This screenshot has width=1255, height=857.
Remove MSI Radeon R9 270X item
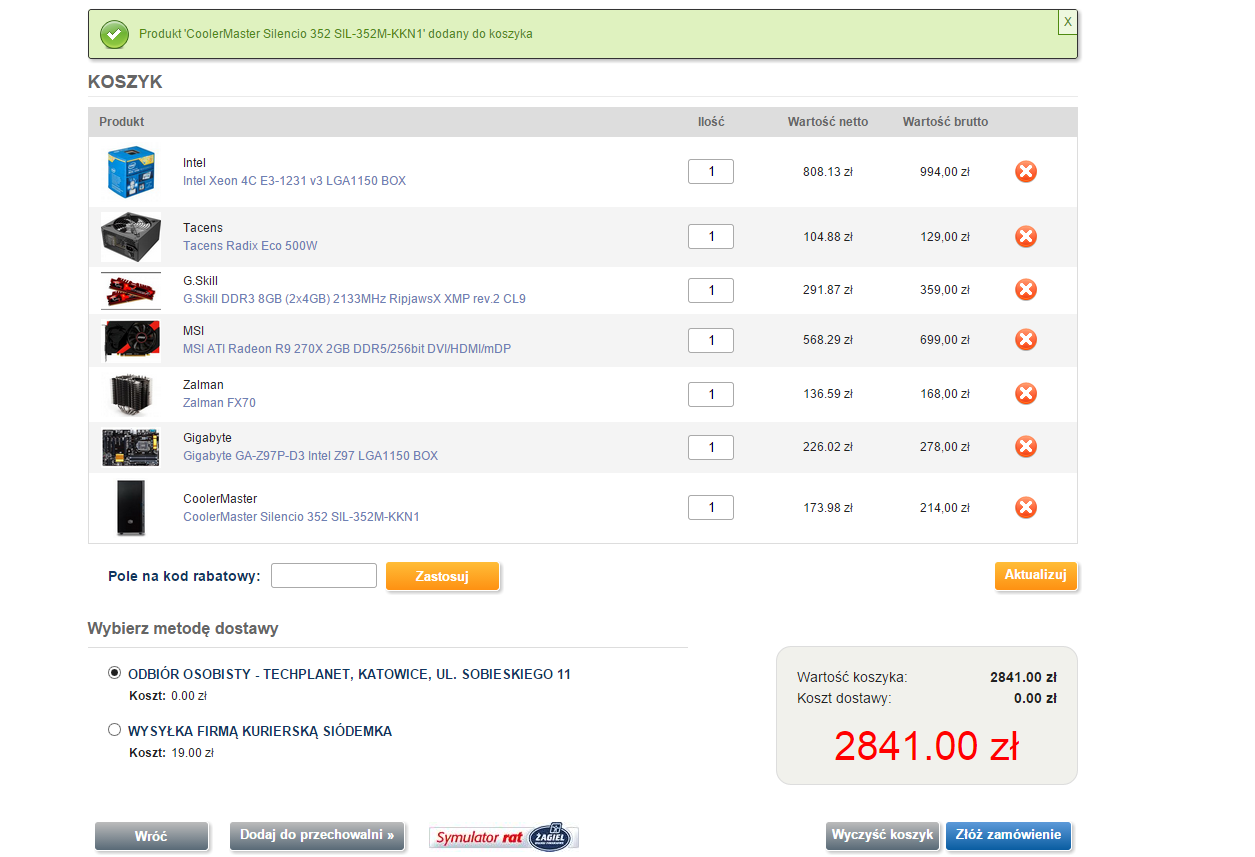point(1026,340)
